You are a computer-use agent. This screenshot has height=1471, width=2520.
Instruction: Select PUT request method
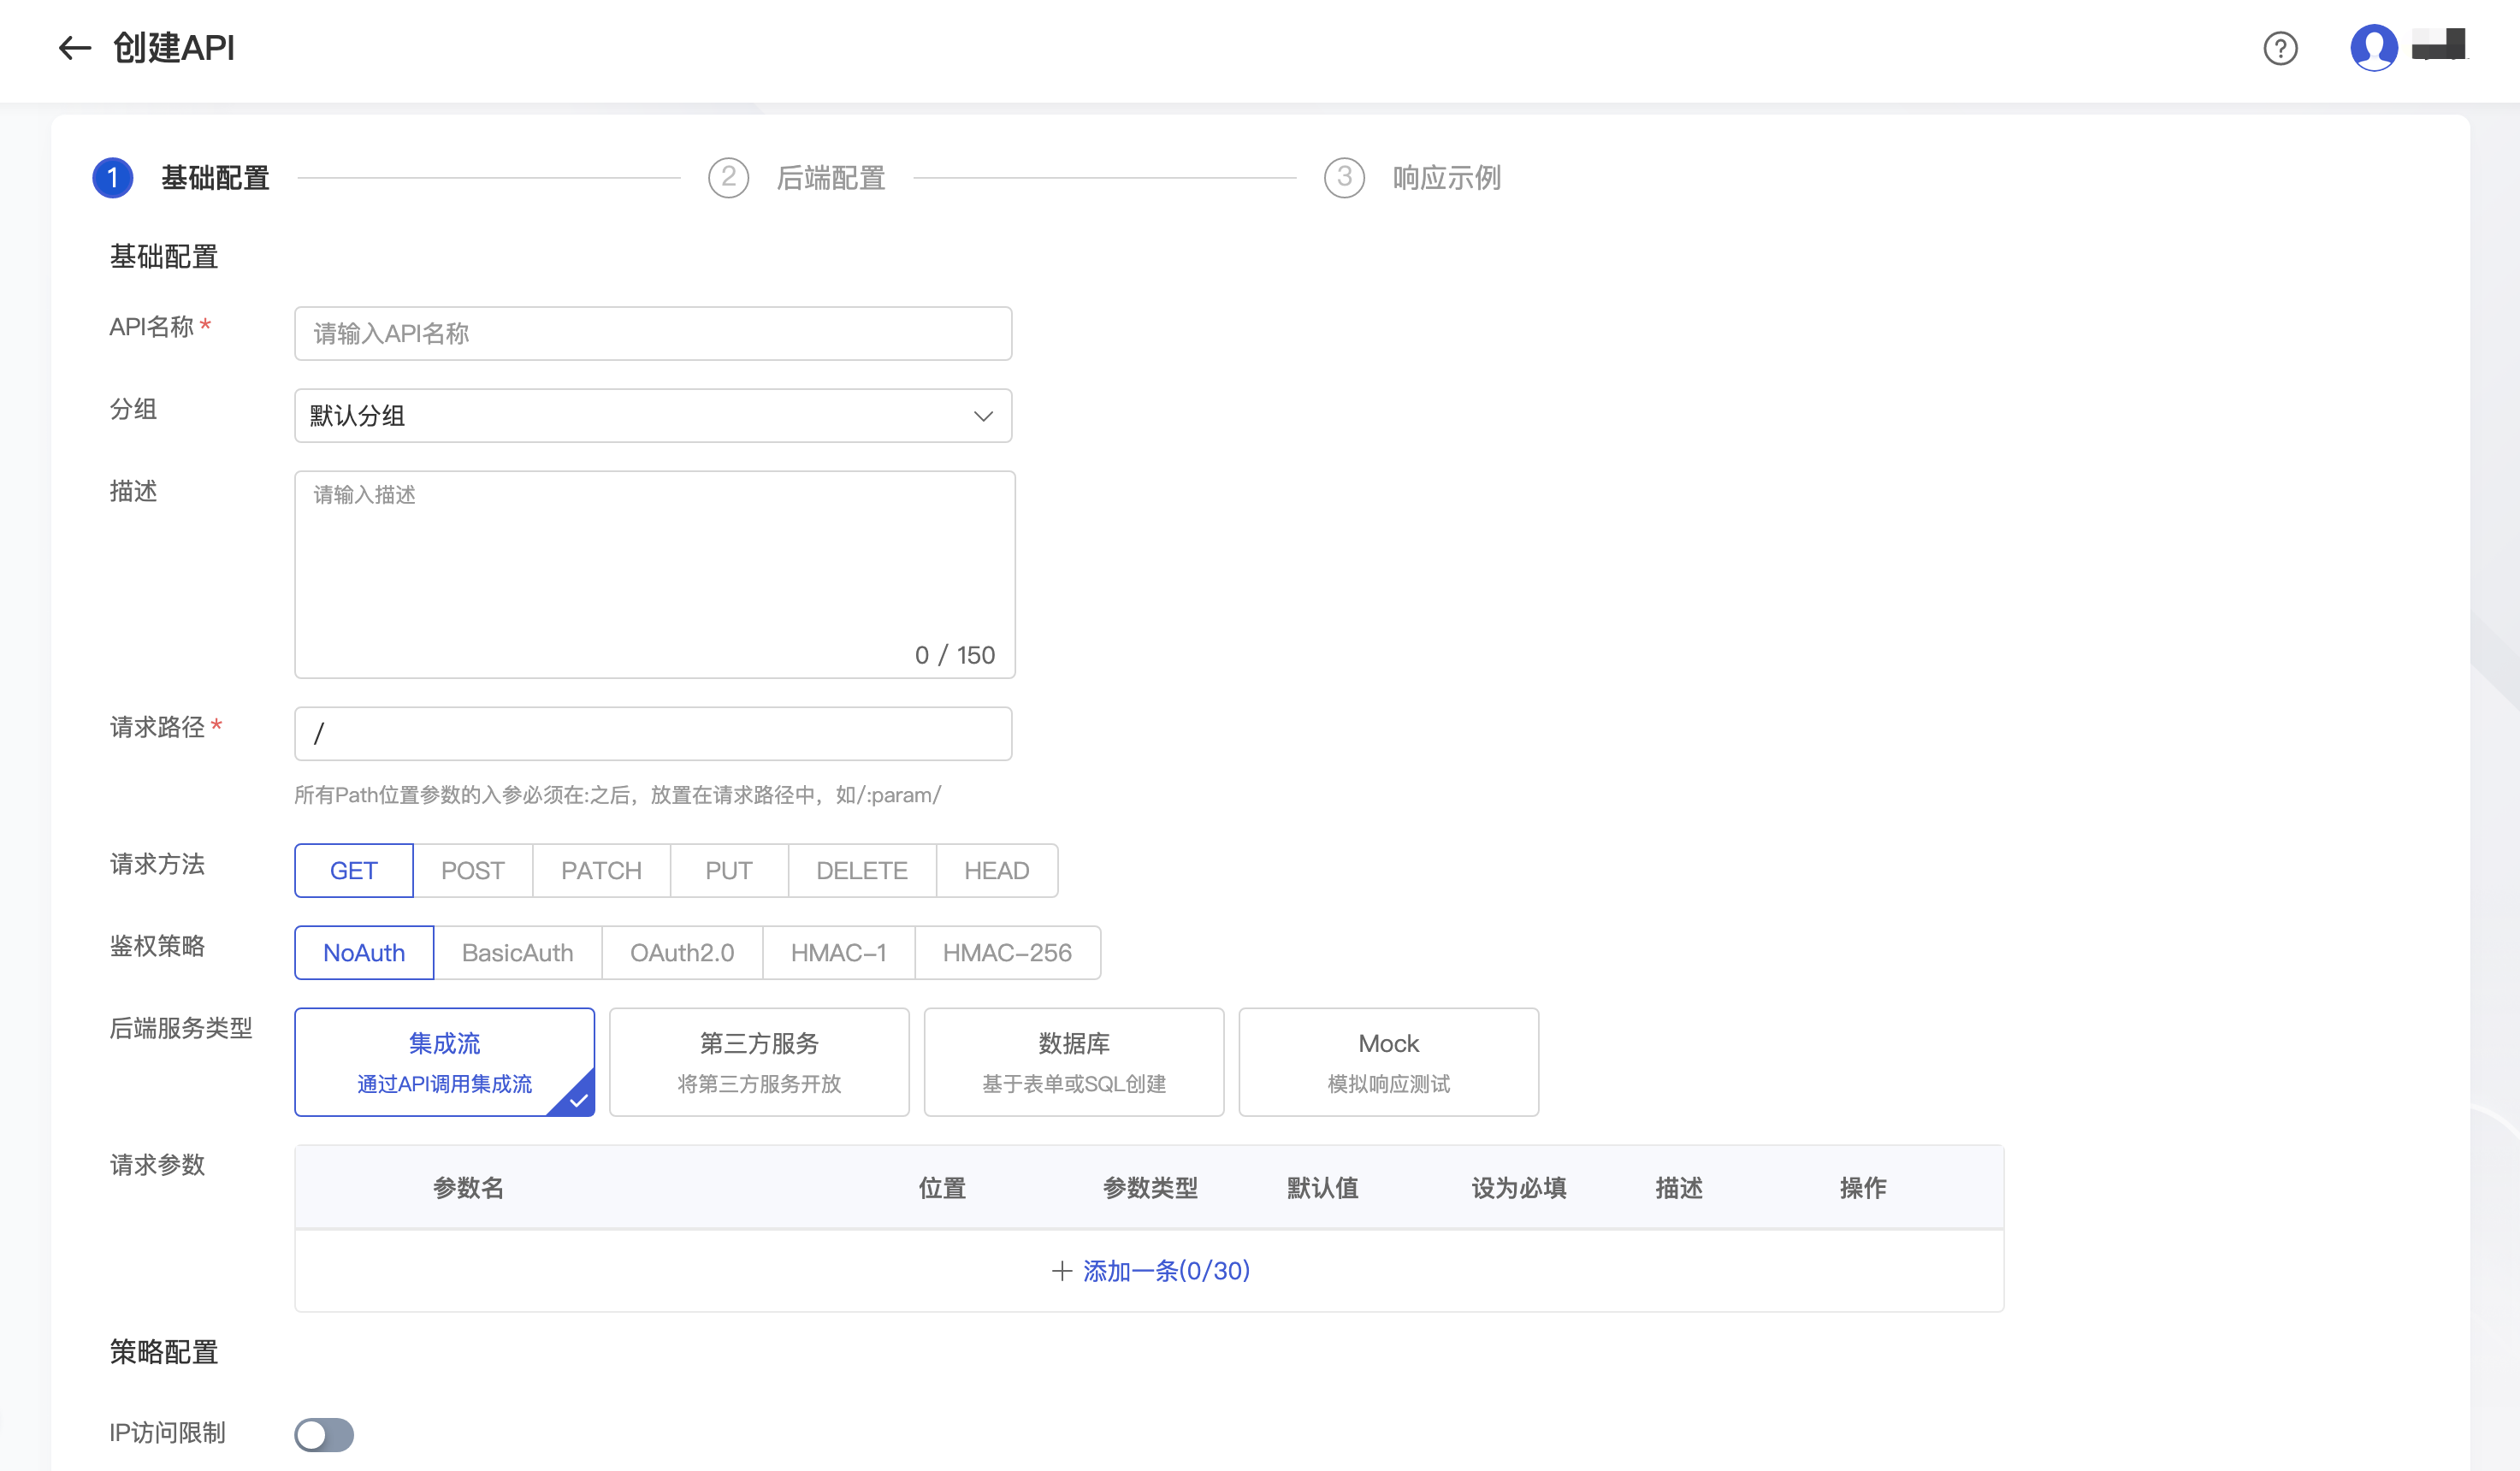point(729,870)
